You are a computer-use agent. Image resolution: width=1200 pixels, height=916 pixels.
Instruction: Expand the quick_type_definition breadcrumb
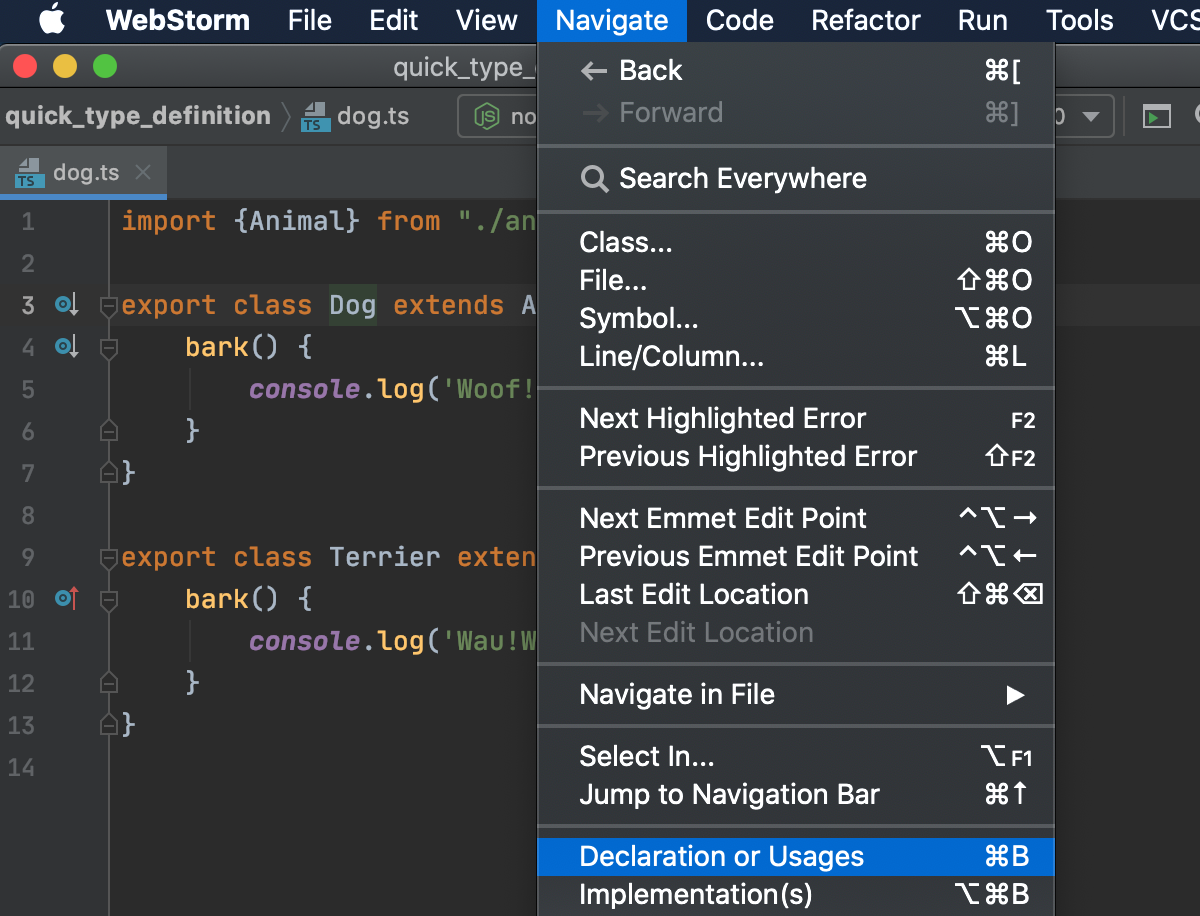click(x=139, y=115)
